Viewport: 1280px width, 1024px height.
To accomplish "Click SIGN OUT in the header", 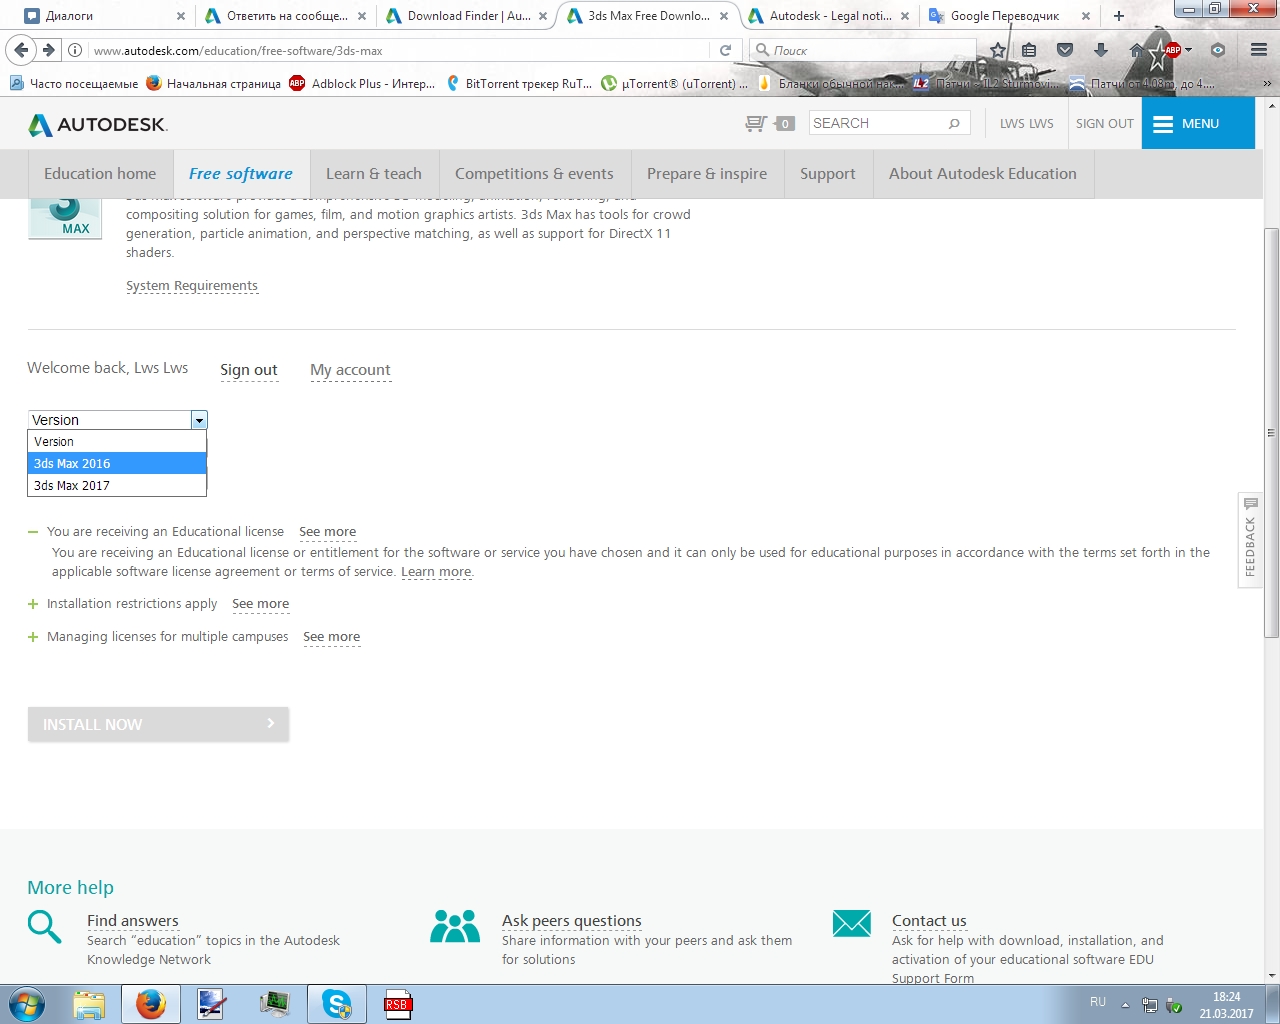I will [1104, 123].
